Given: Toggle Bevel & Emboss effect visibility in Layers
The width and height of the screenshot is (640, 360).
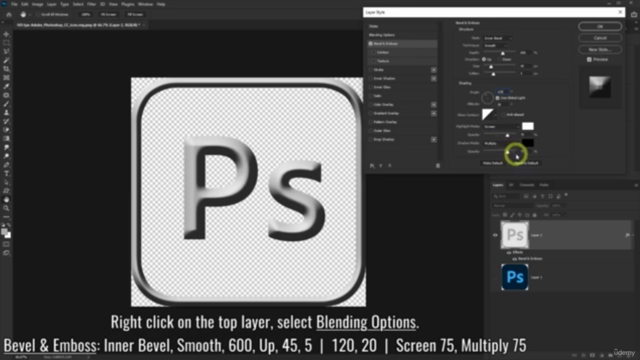Looking at the screenshot, I should [x=514, y=259].
